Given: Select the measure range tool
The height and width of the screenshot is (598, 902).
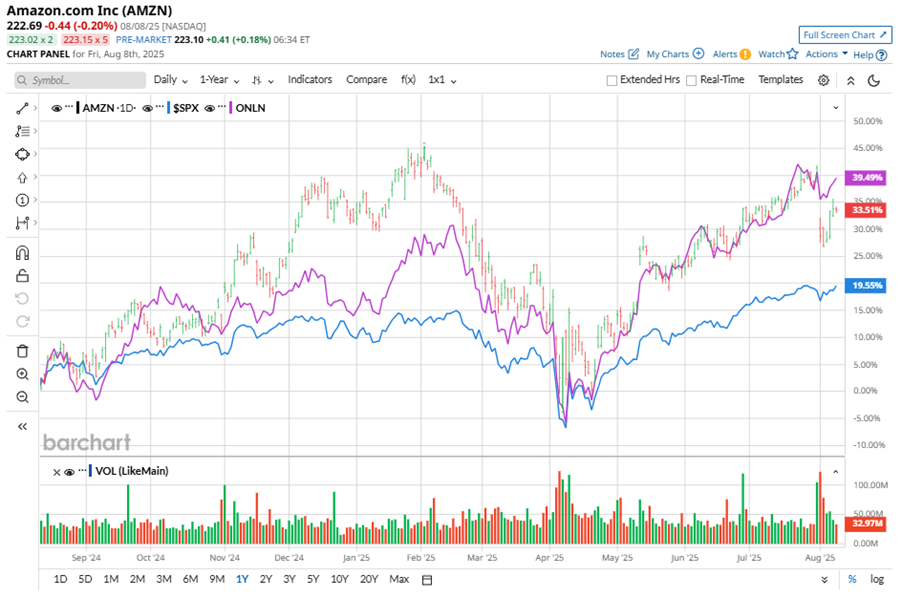Looking at the screenshot, I should [22, 223].
